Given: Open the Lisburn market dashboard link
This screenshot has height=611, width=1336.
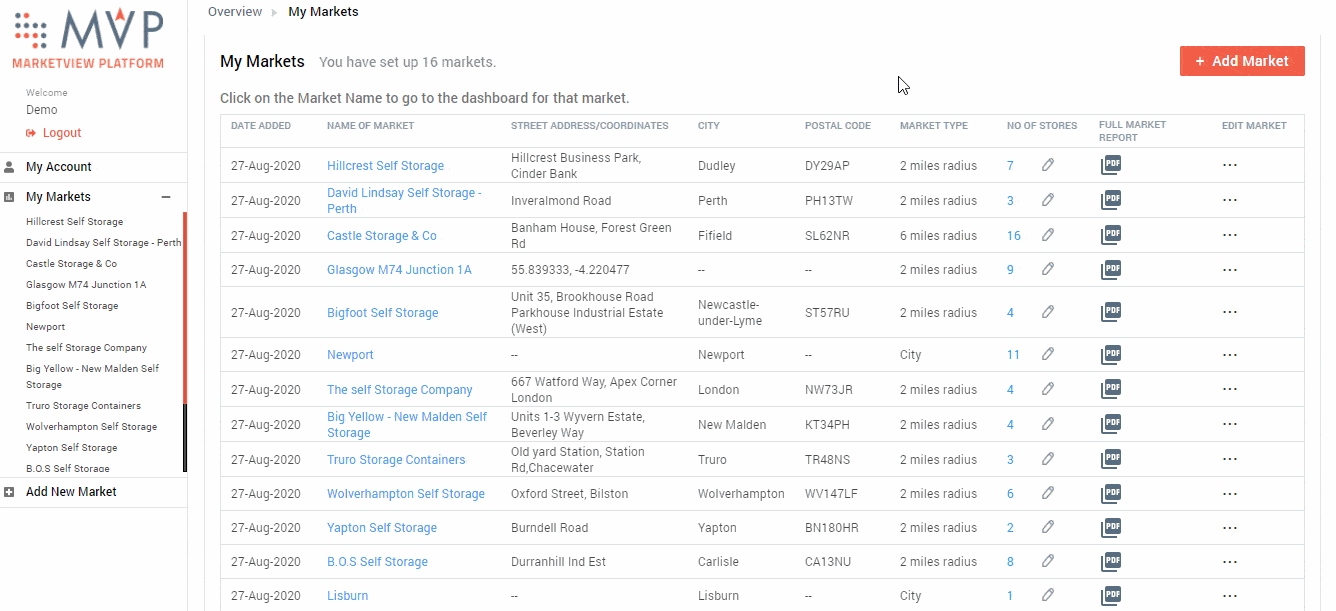Looking at the screenshot, I should 348,596.
